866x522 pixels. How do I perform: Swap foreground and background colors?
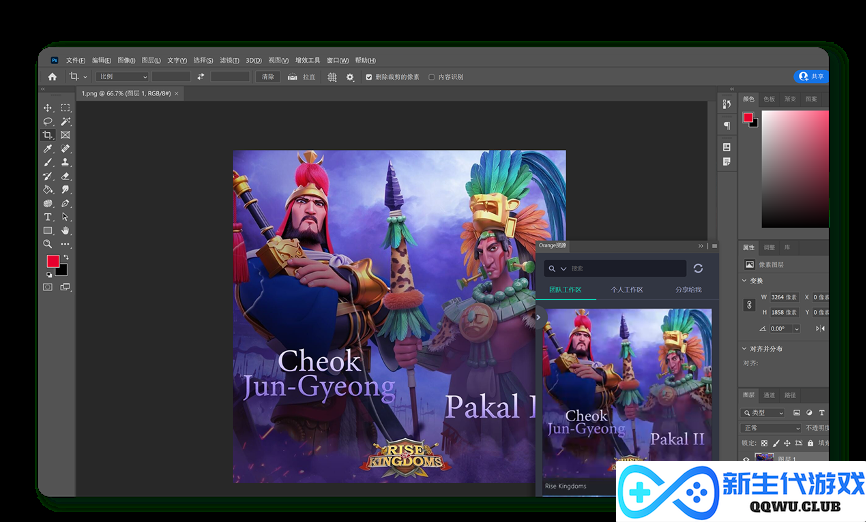[66, 257]
